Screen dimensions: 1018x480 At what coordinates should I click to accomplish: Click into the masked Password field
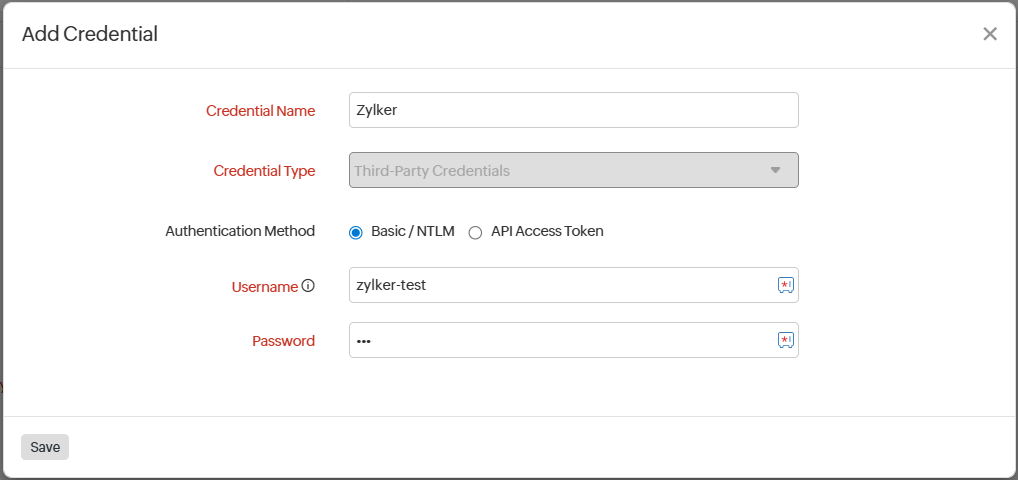(x=560, y=340)
